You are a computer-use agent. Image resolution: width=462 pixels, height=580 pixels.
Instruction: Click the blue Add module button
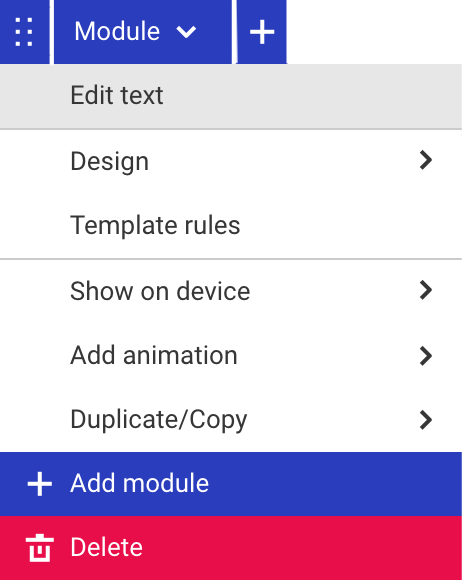[x=231, y=484]
